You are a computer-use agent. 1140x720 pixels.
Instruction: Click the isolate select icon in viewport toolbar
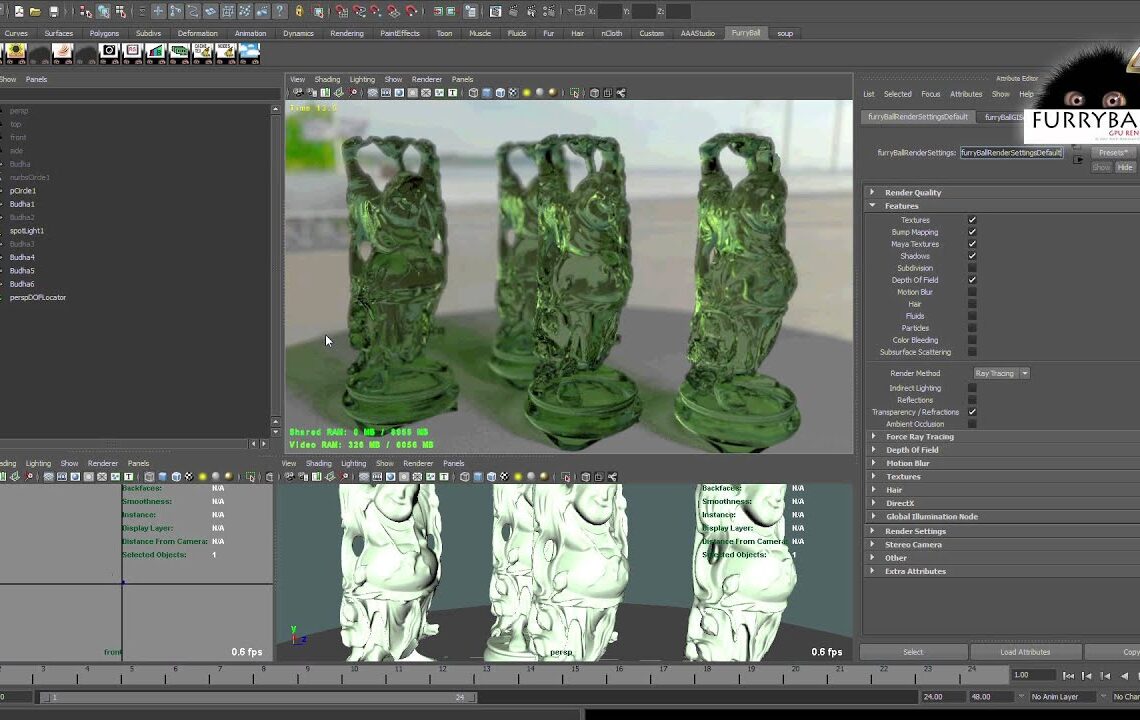click(574, 92)
